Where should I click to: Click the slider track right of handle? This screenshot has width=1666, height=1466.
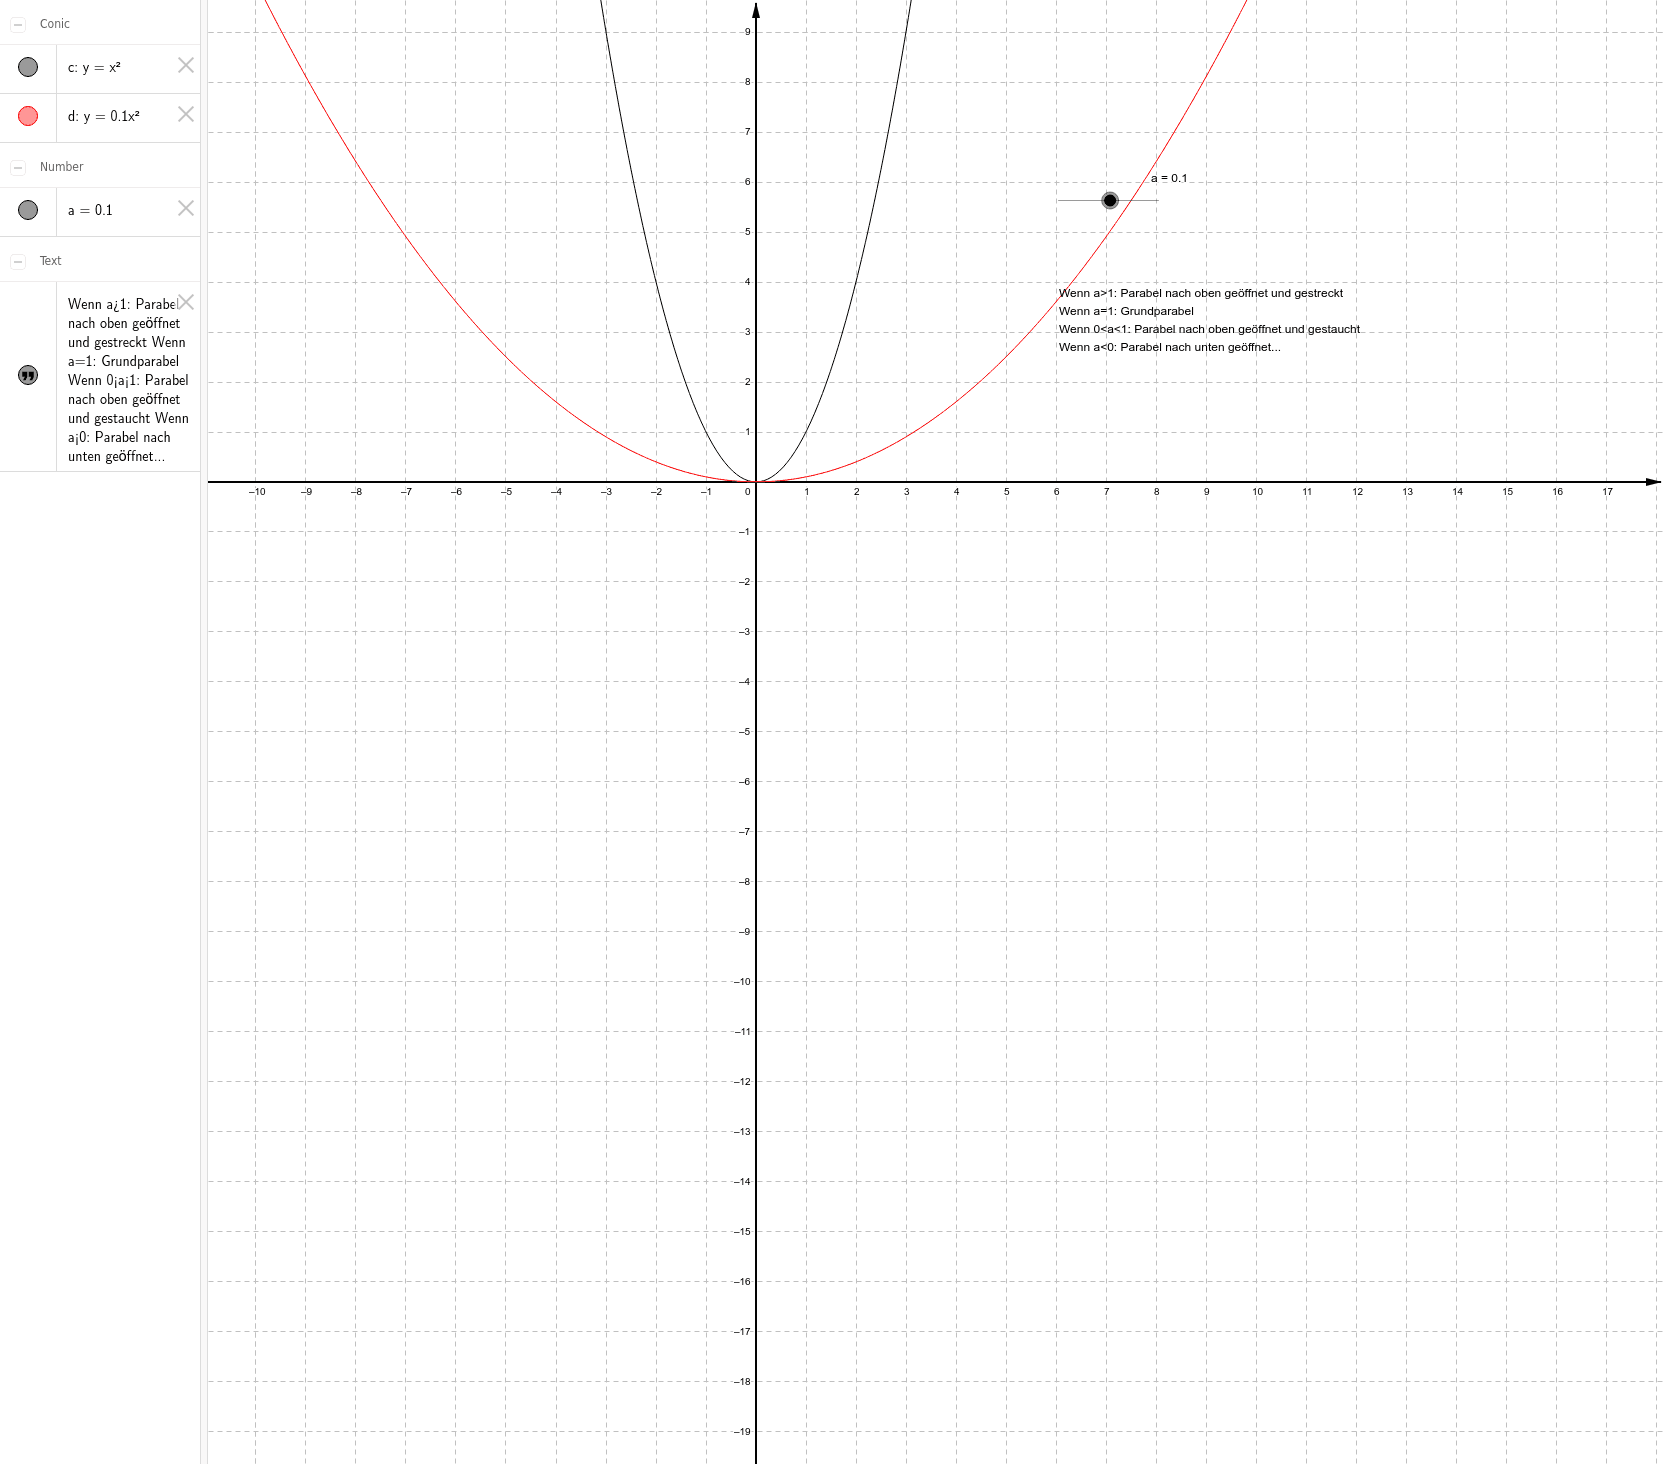[1139, 201]
